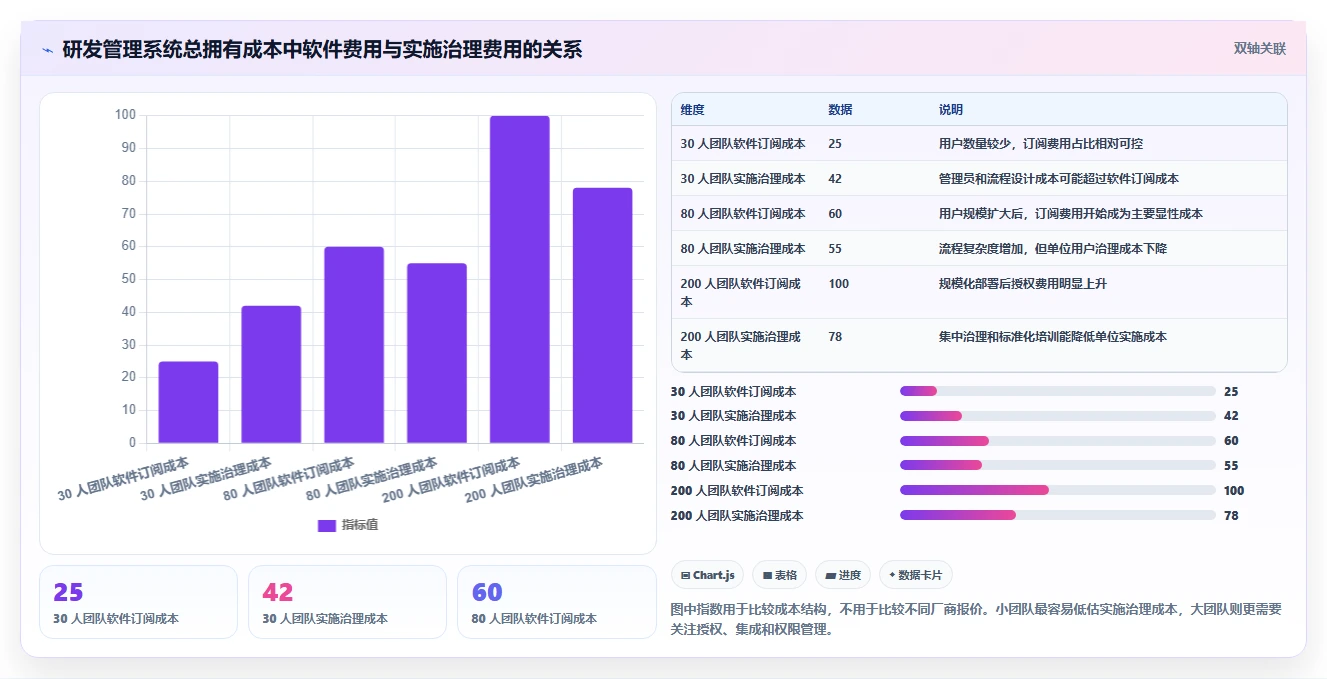Click table cell 用户数量较少，订阅费用占比相对可控
This screenshot has width=1327, height=679.
click(1042, 144)
